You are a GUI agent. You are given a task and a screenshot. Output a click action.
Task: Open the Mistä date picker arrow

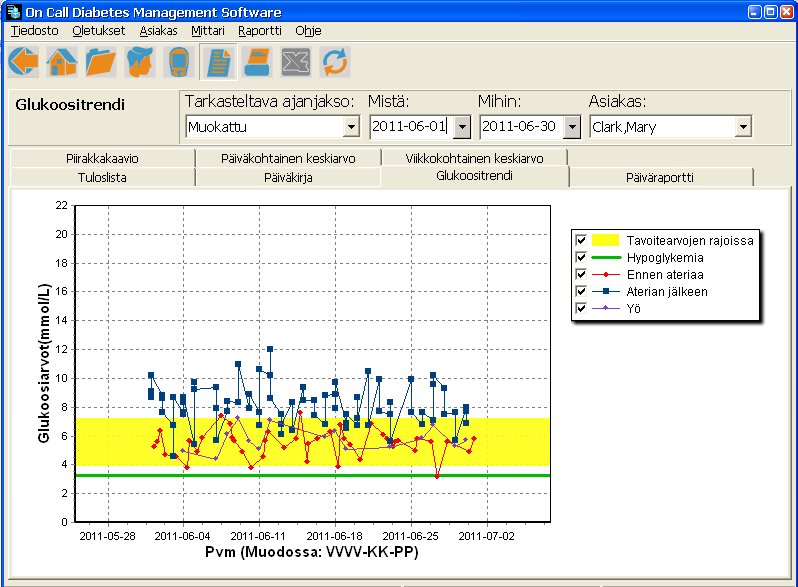[462, 127]
